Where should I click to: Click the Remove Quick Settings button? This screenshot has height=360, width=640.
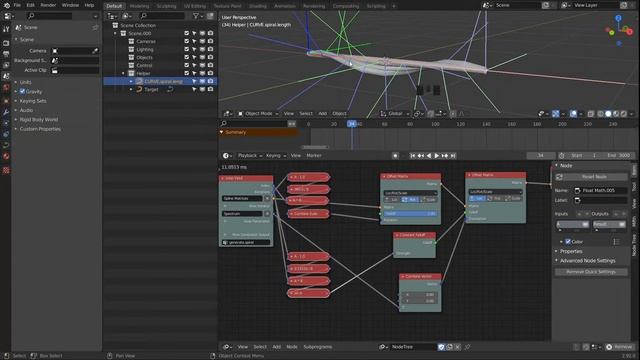pyautogui.click(x=591, y=272)
